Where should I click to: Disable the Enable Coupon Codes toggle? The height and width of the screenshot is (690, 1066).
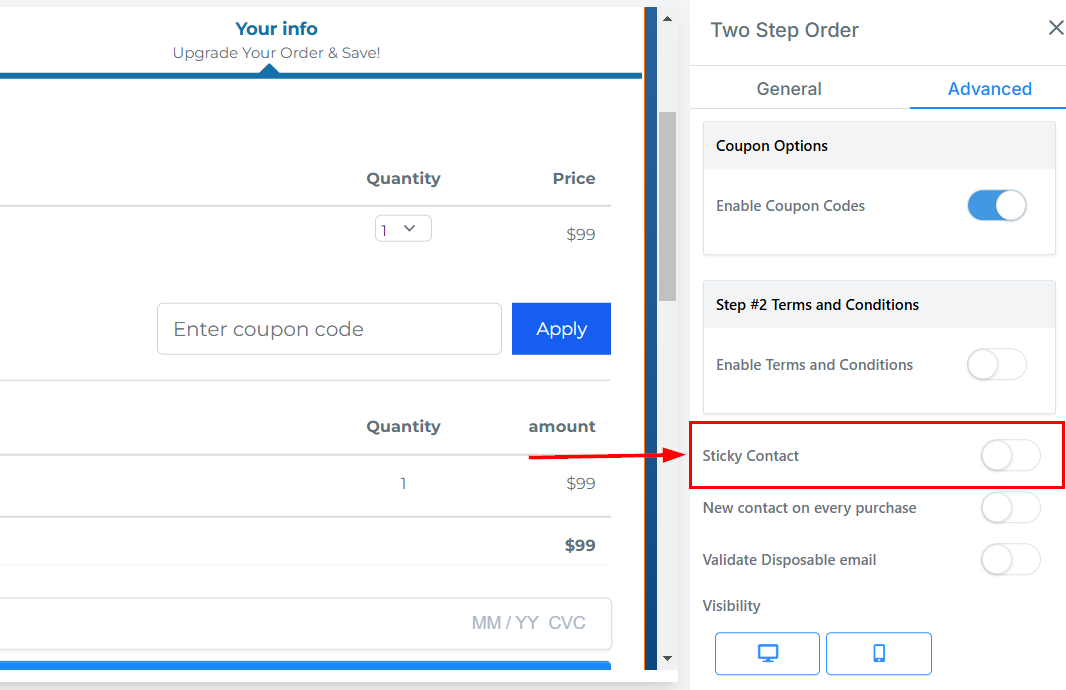(x=996, y=206)
